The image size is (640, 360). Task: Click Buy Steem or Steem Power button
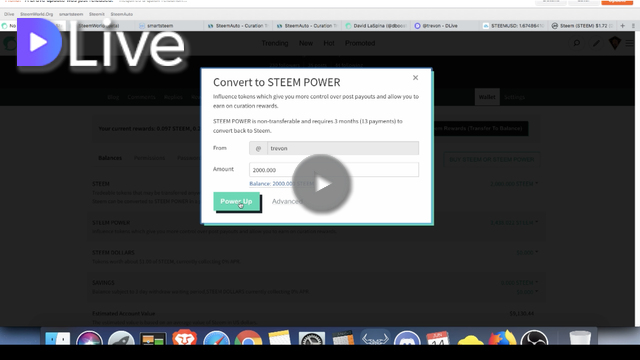[x=491, y=160]
